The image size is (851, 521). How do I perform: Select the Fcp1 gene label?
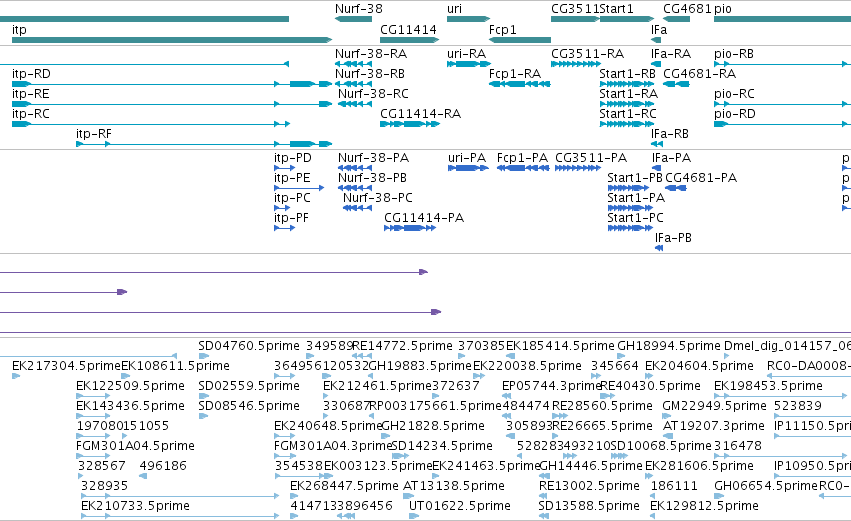[x=503, y=30]
